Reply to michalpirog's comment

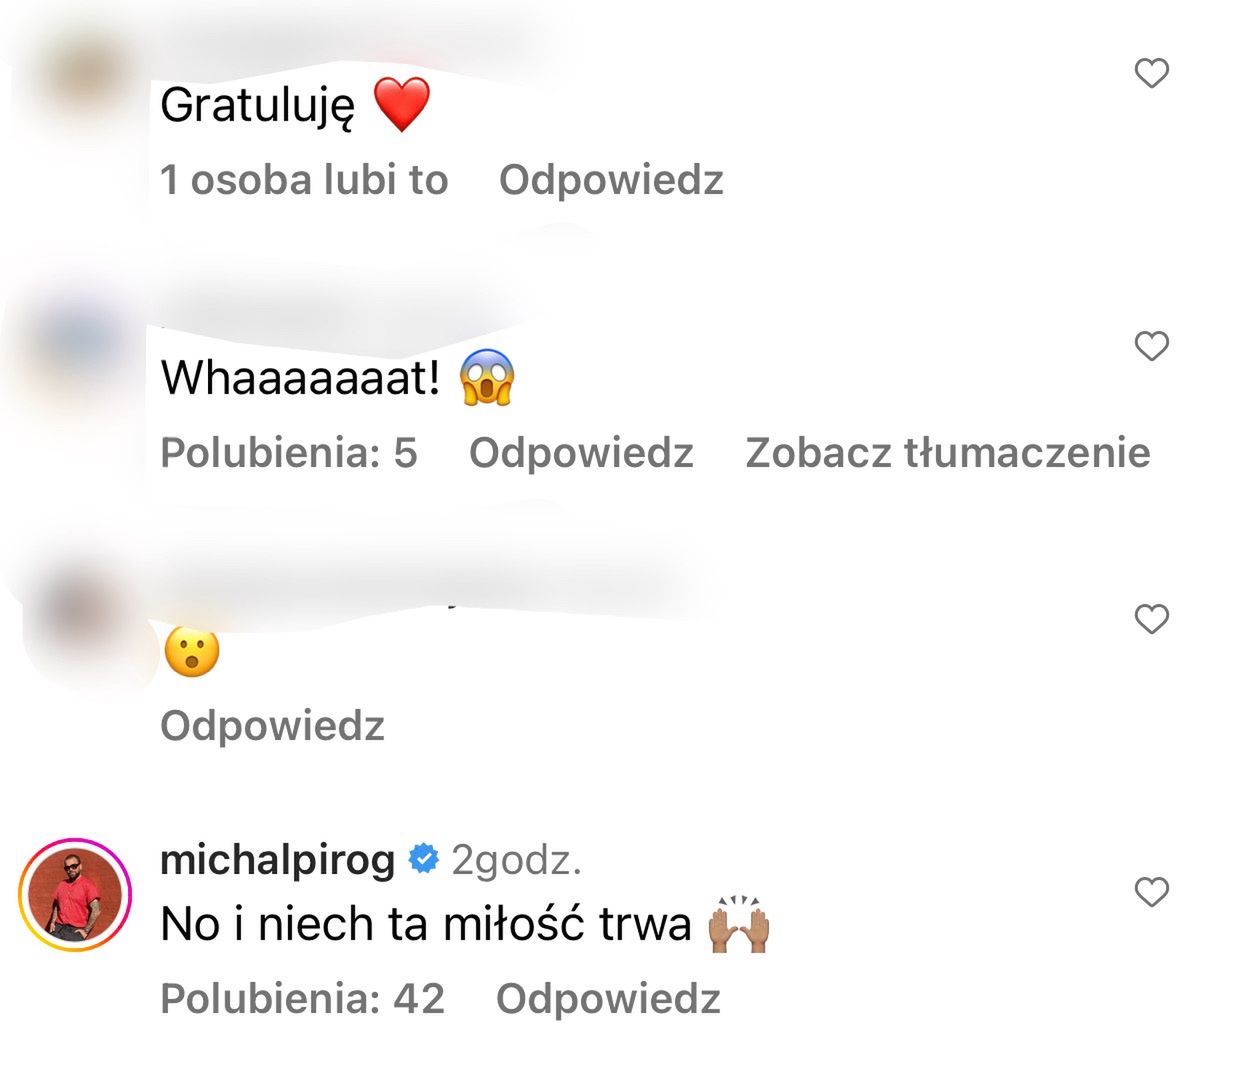608,999
